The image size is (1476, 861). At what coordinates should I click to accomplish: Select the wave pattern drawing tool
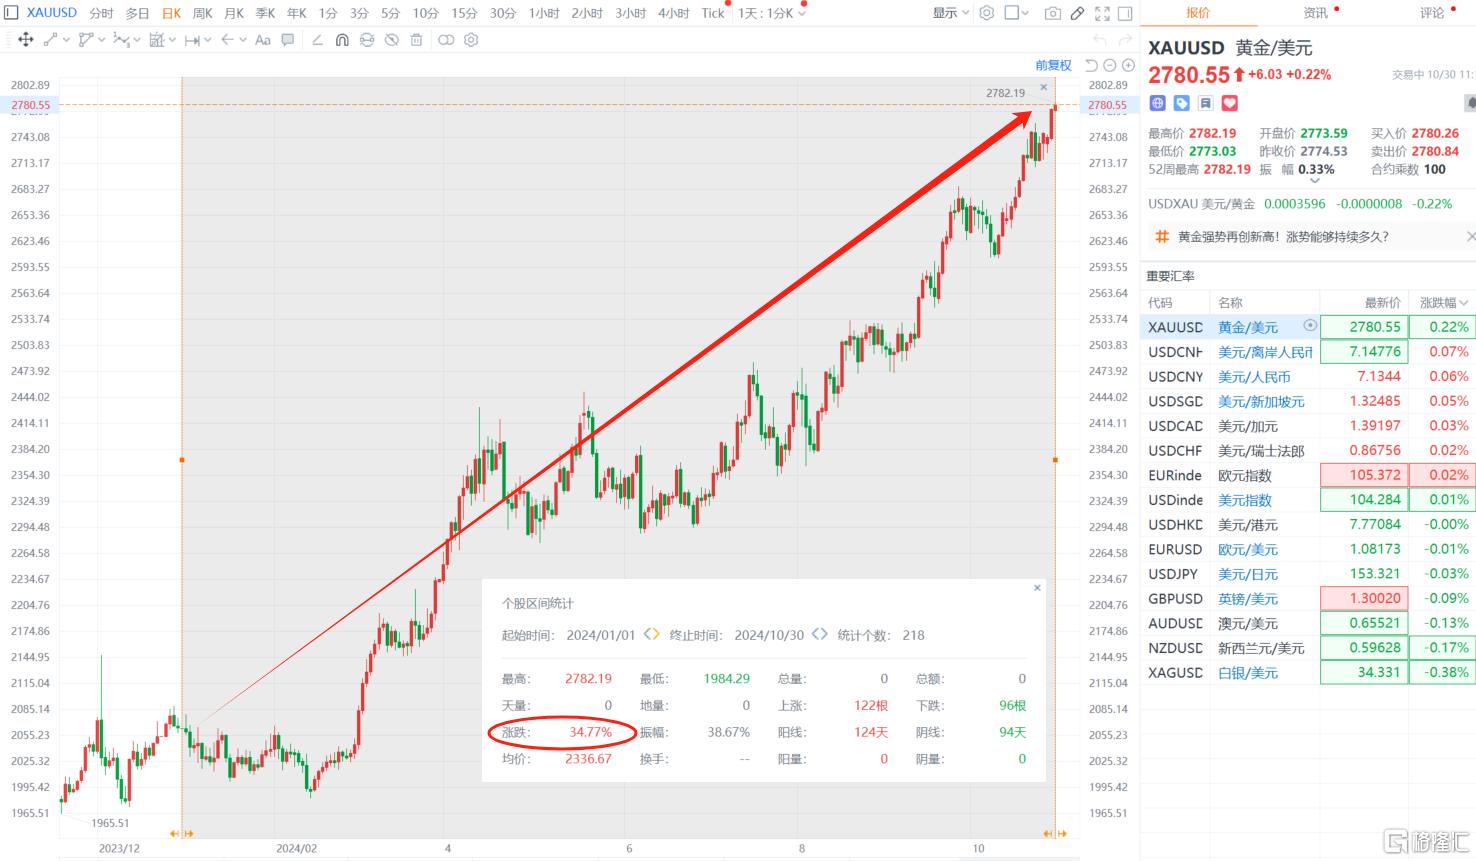click(121, 40)
